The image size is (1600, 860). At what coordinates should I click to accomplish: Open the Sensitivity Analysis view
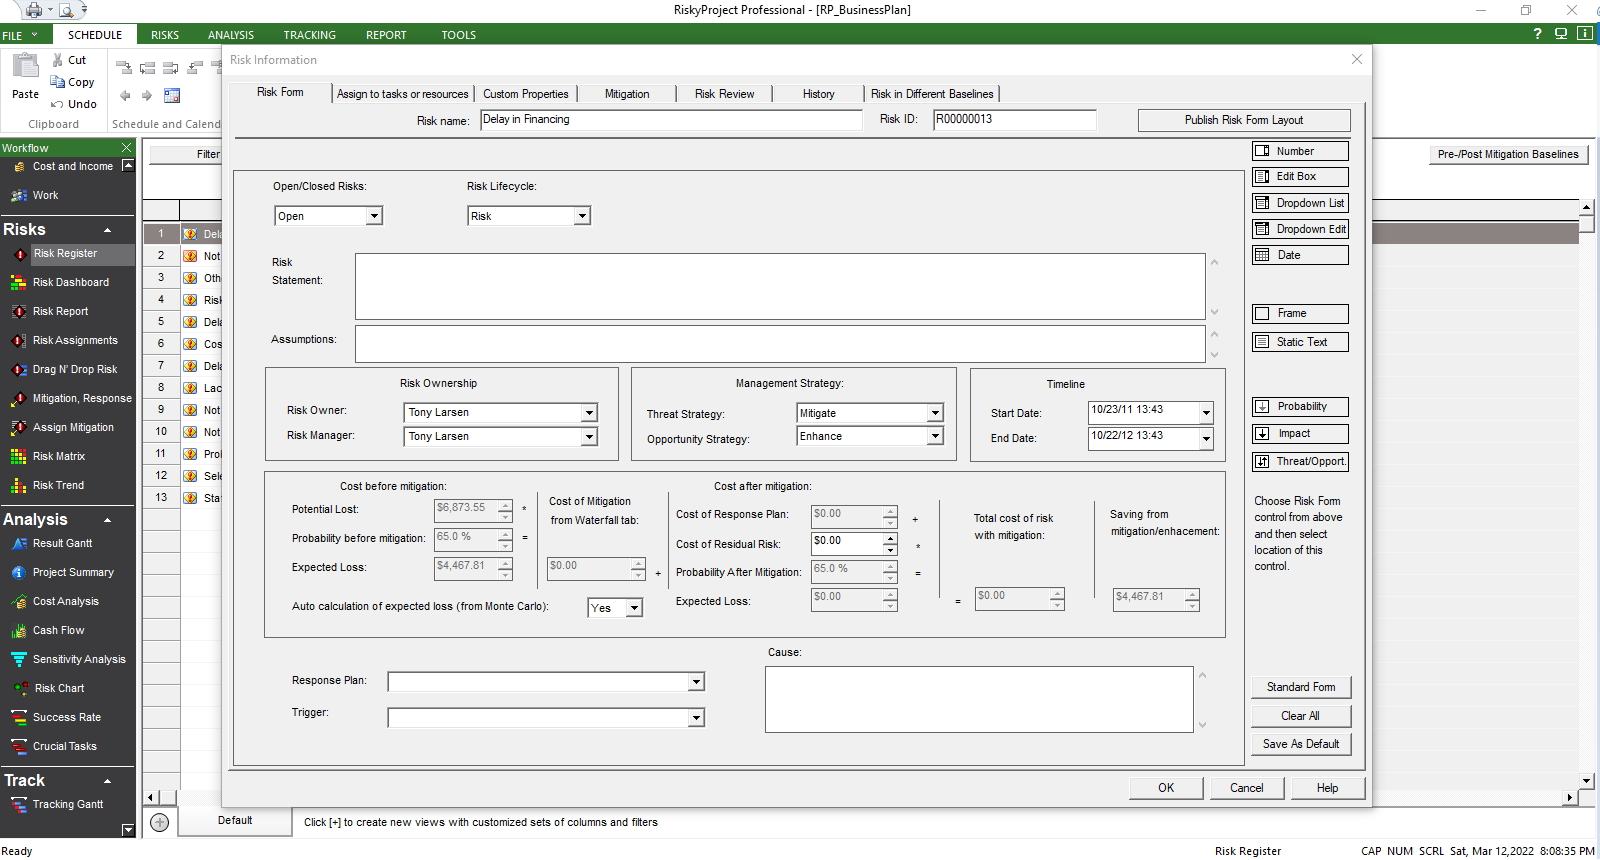[78, 660]
